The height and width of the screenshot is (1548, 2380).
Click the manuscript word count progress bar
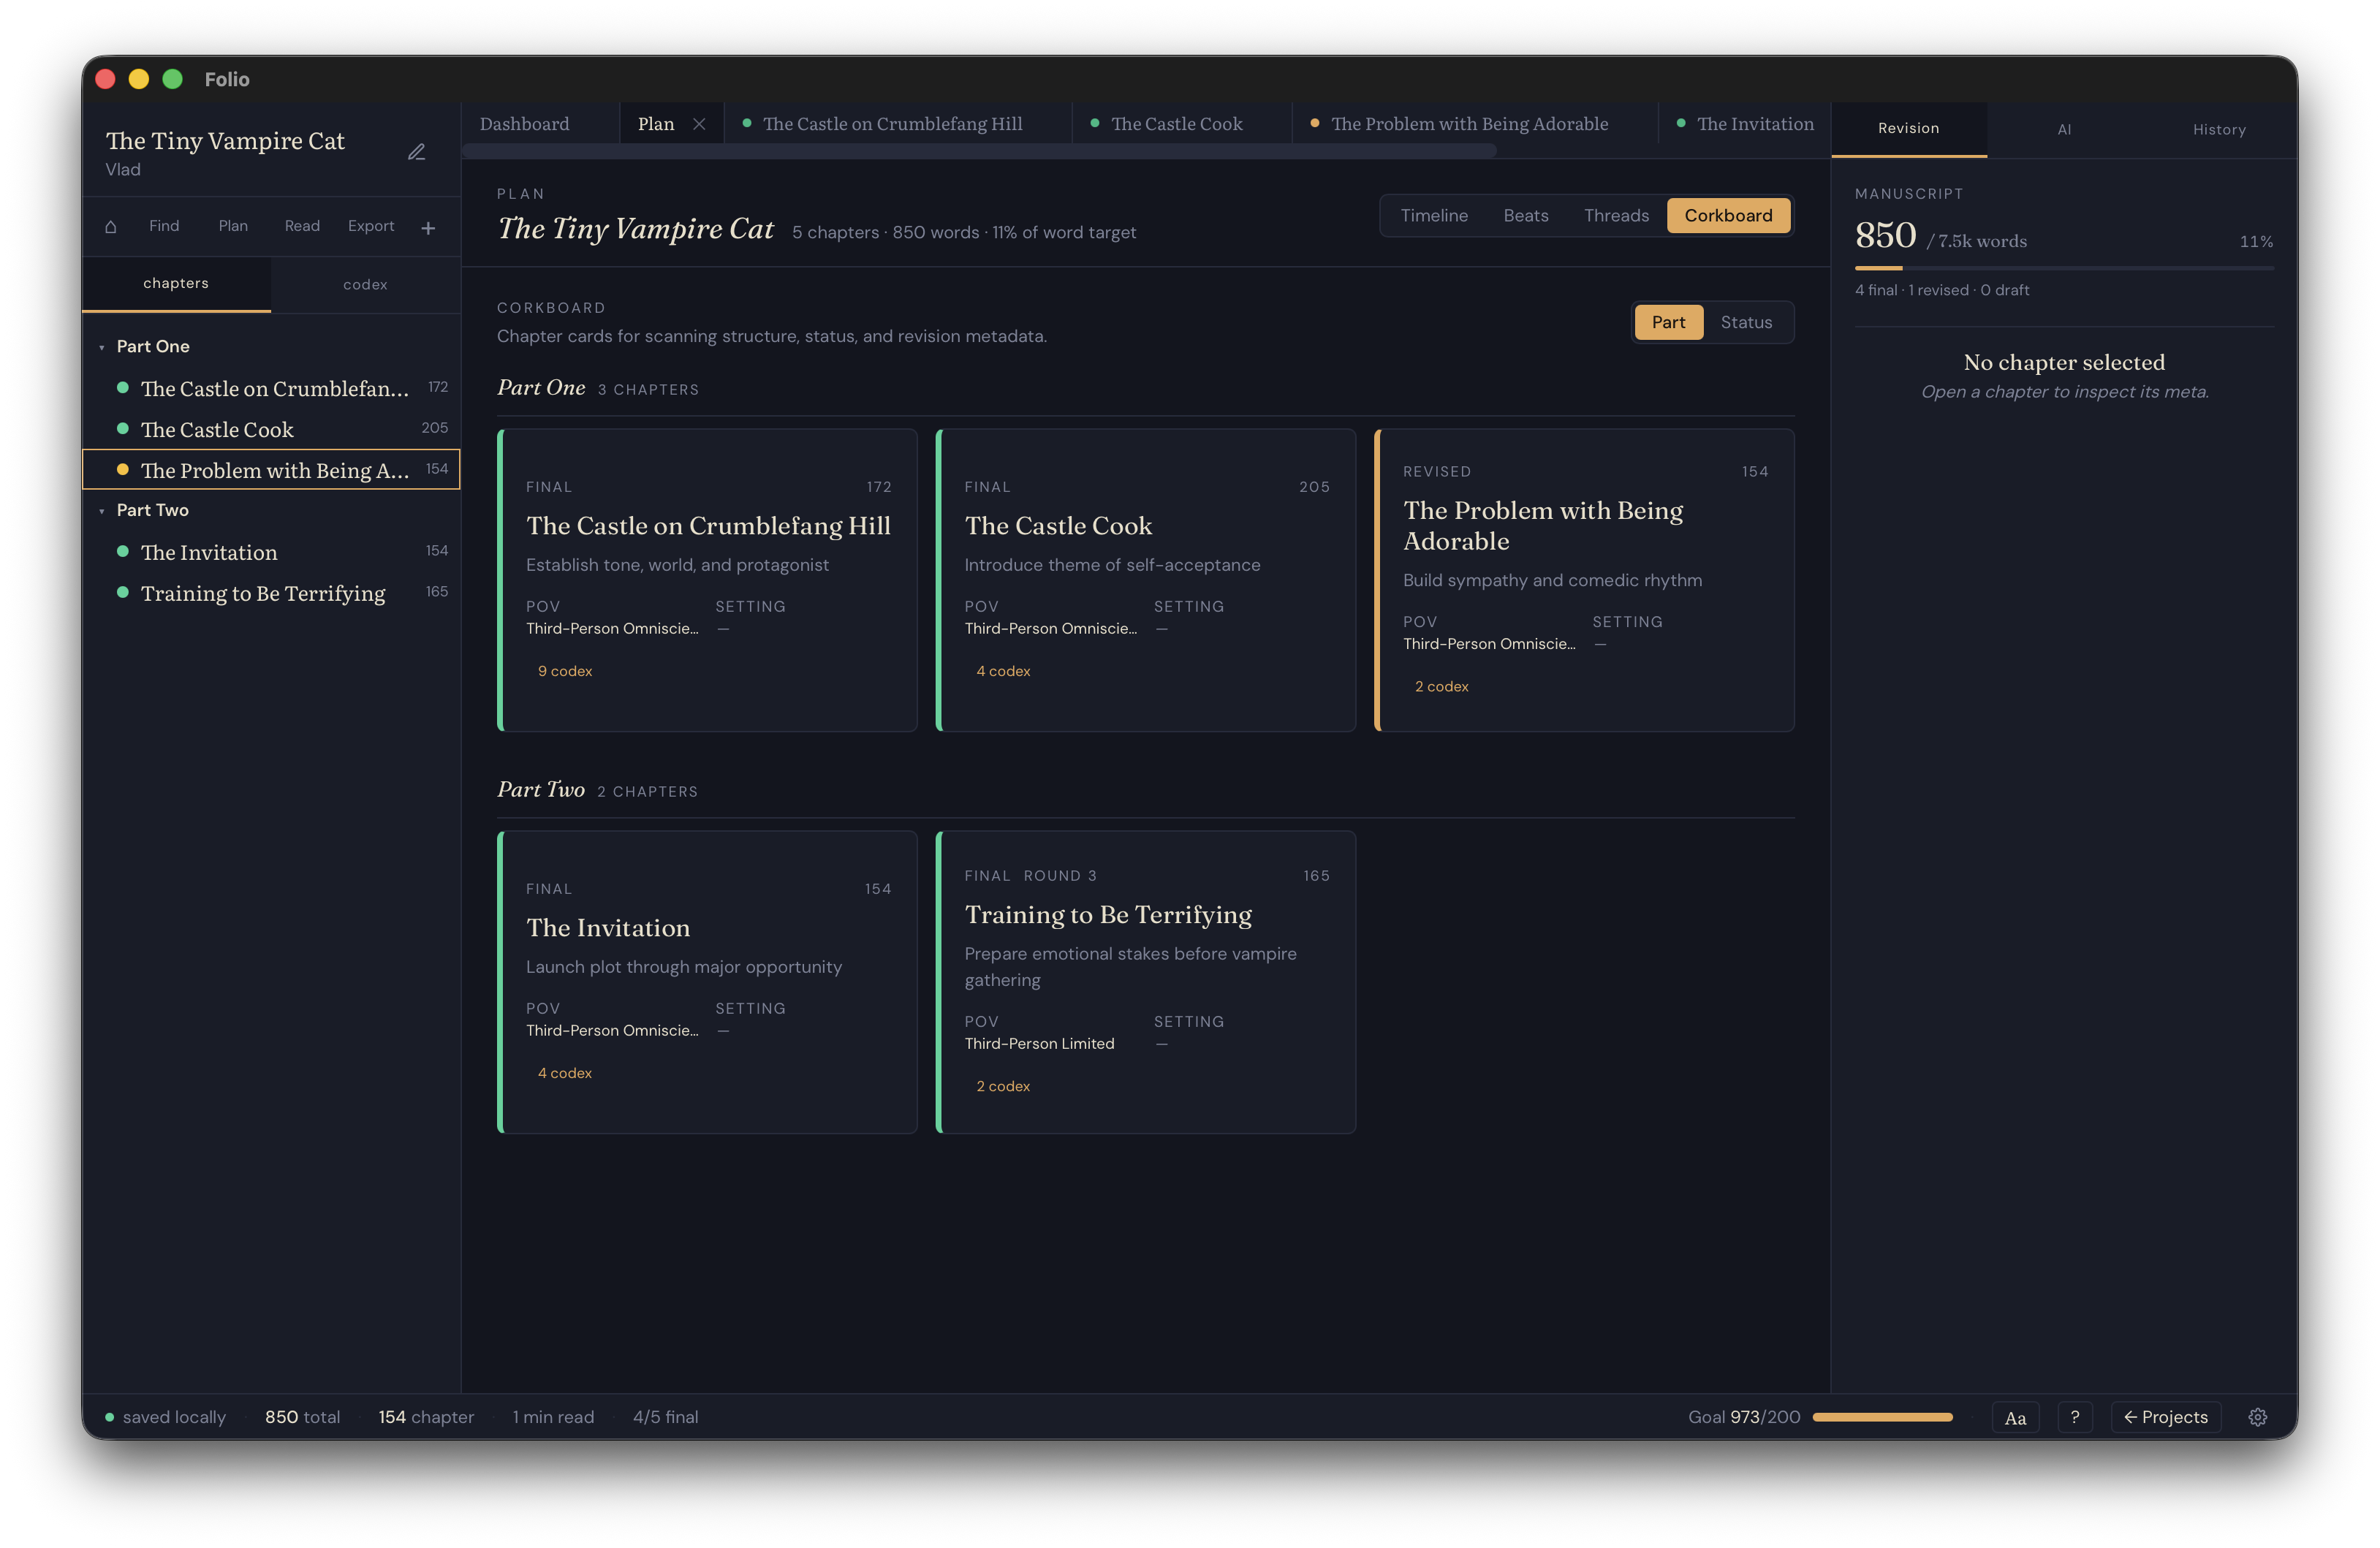(2064, 268)
